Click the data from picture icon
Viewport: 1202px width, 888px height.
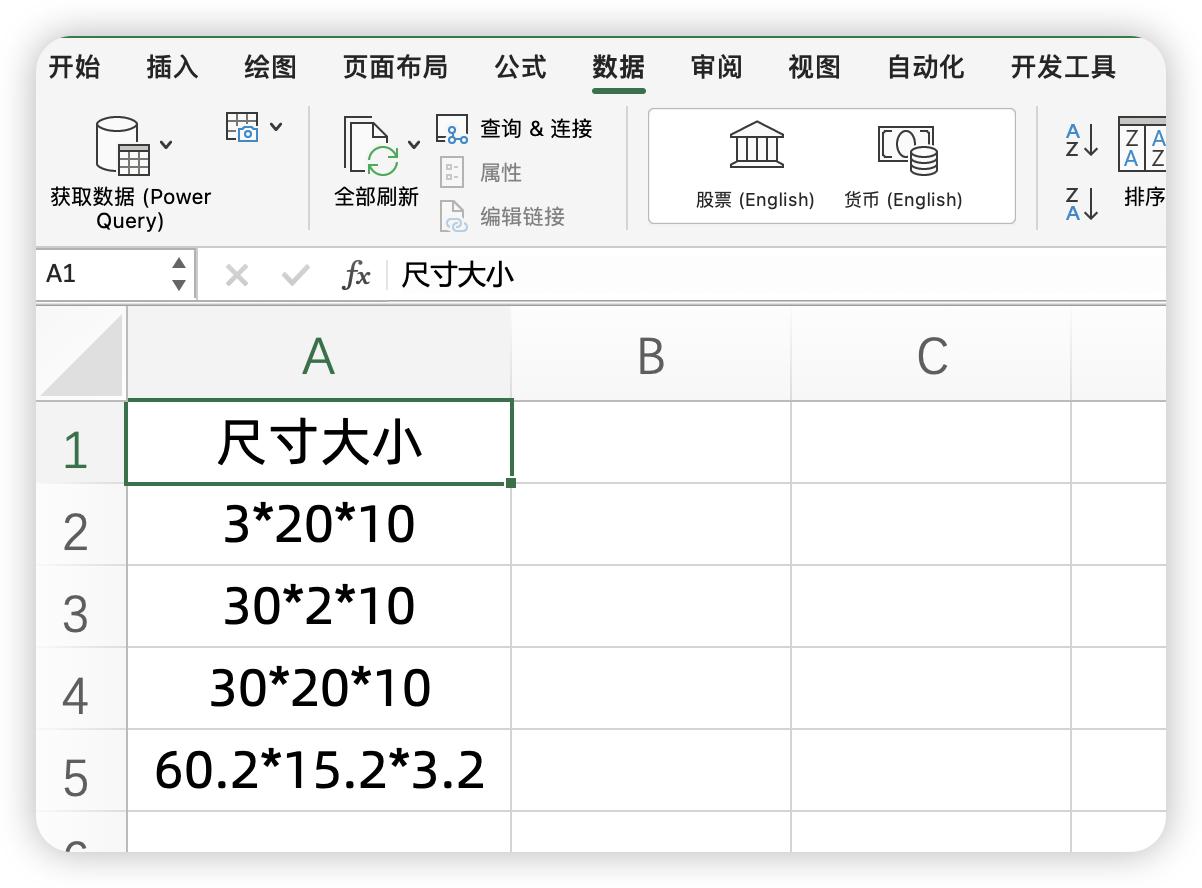point(243,127)
